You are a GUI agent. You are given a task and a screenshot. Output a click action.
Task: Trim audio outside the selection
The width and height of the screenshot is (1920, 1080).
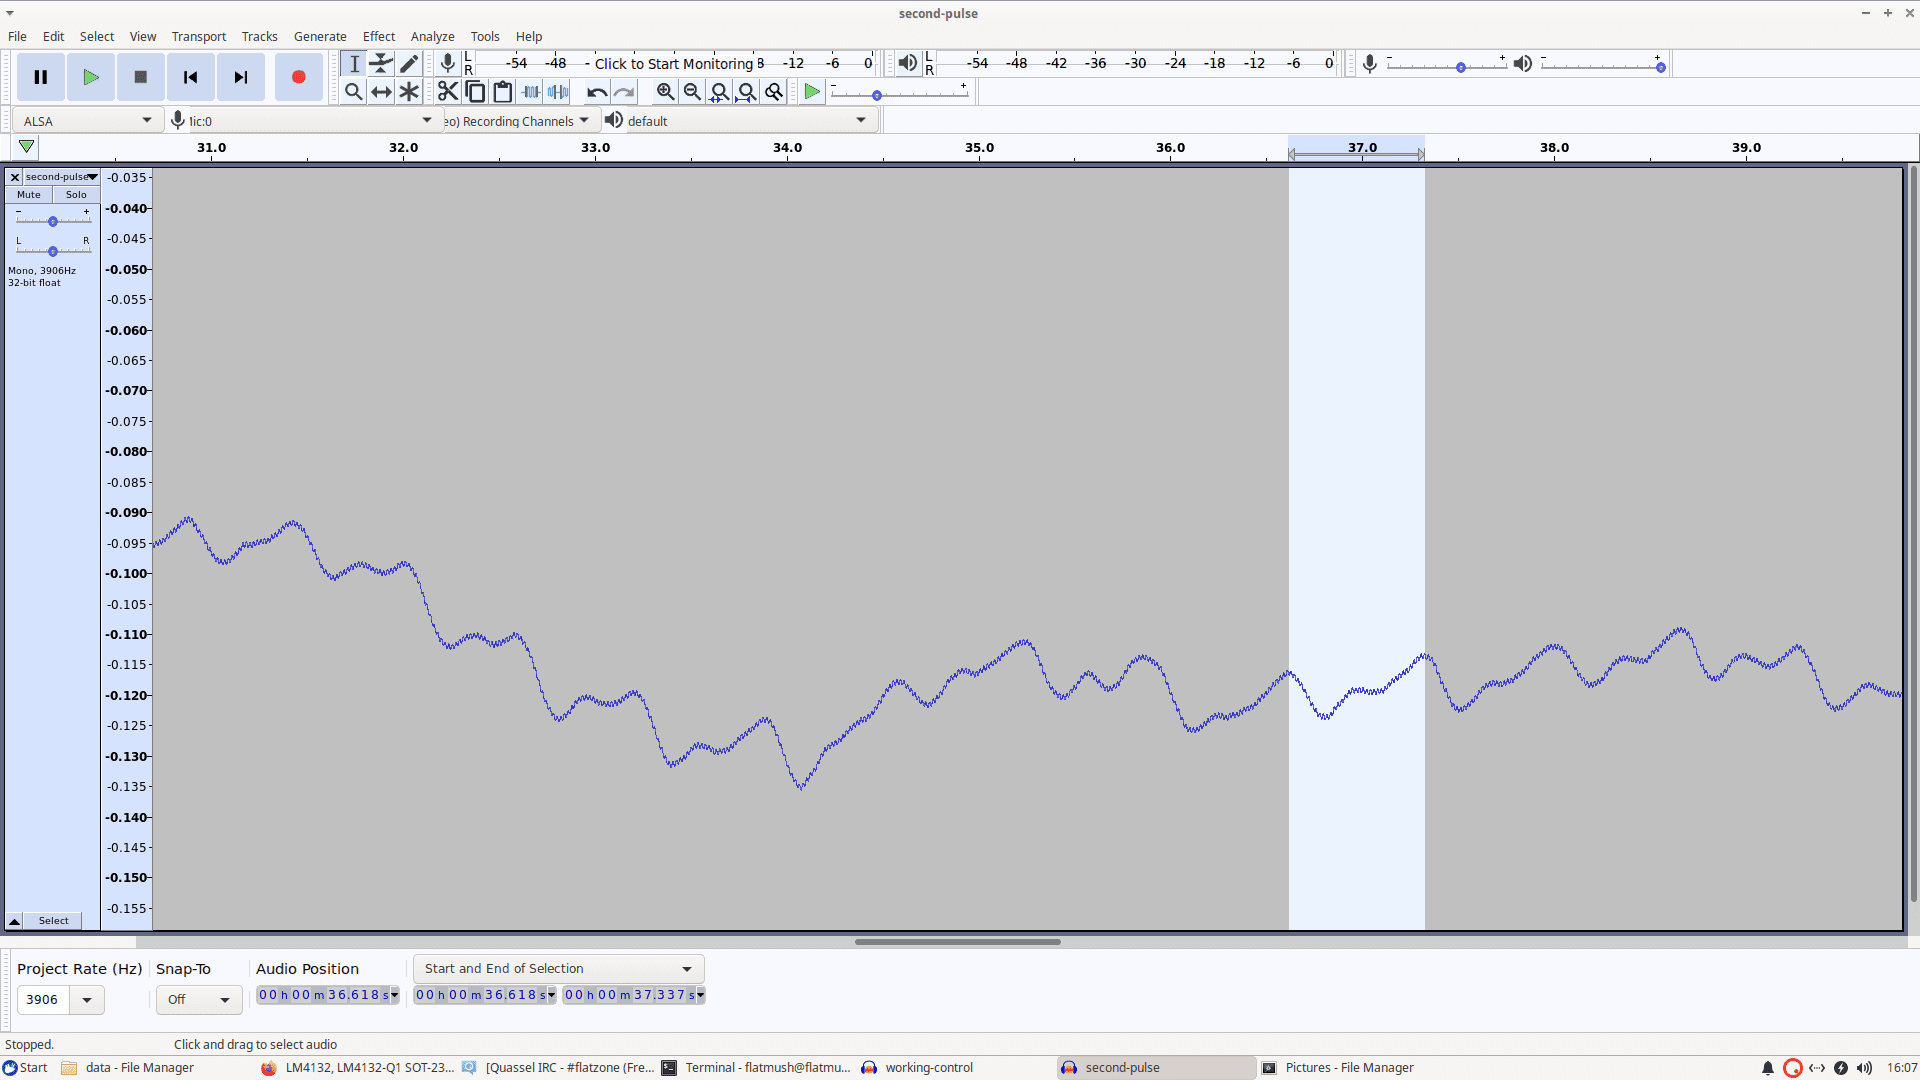pos(531,92)
